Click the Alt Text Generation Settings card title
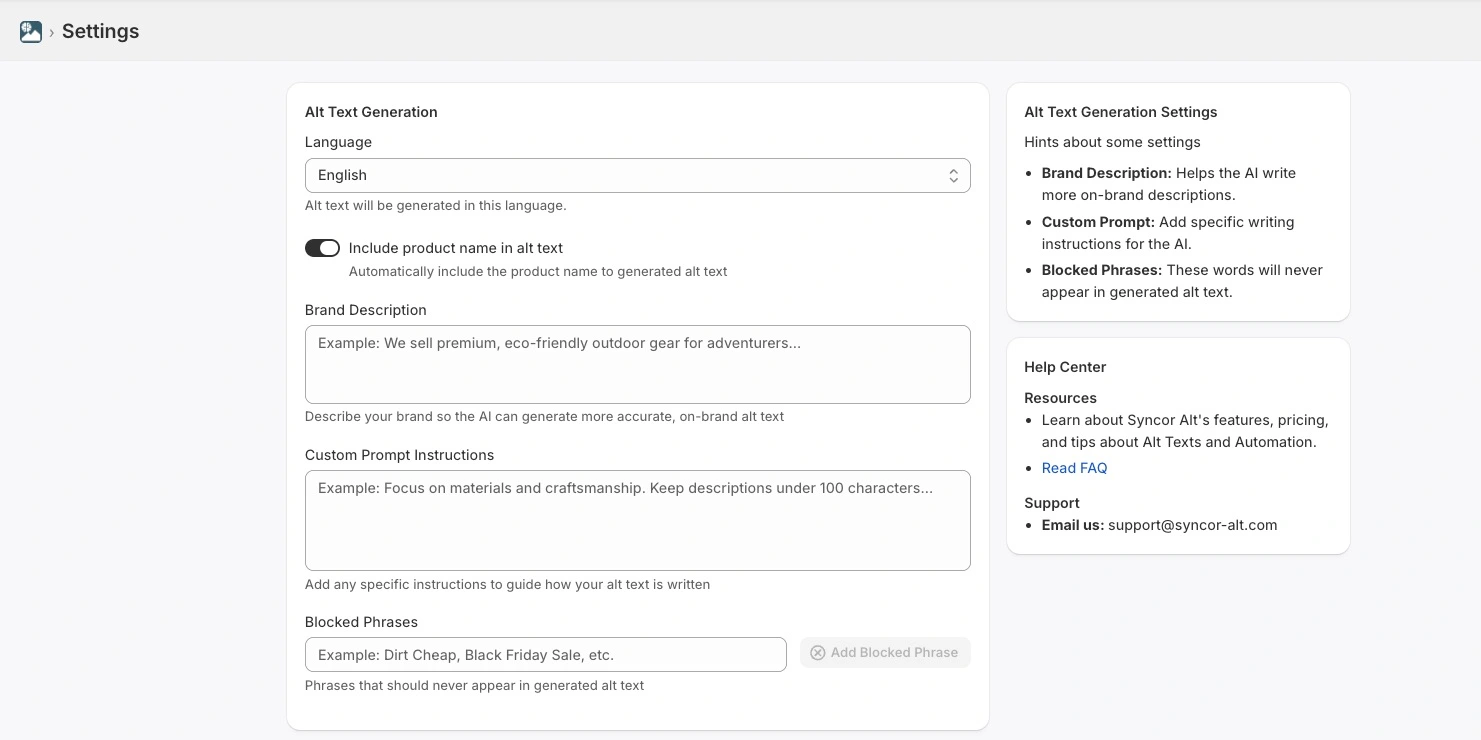Image resolution: width=1481 pixels, height=740 pixels. (1120, 111)
